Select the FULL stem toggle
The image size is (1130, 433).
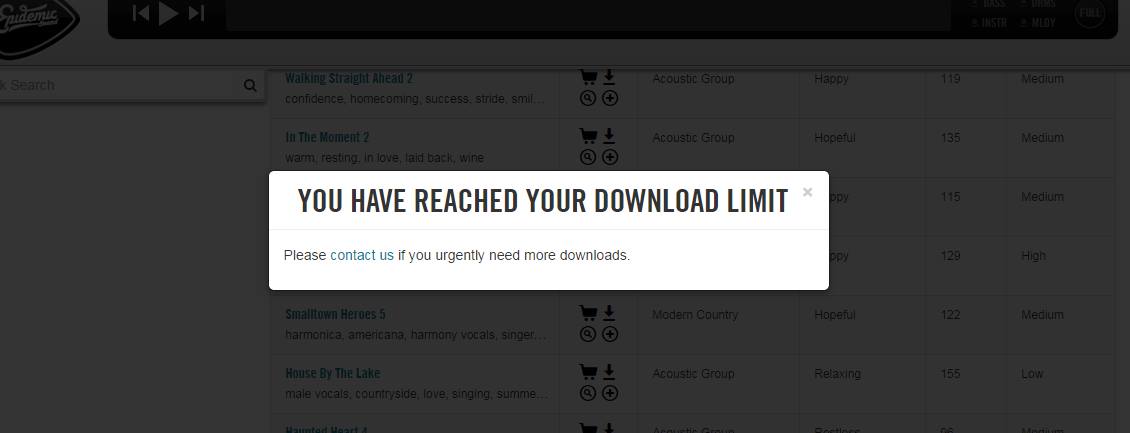pos(1090,13)
